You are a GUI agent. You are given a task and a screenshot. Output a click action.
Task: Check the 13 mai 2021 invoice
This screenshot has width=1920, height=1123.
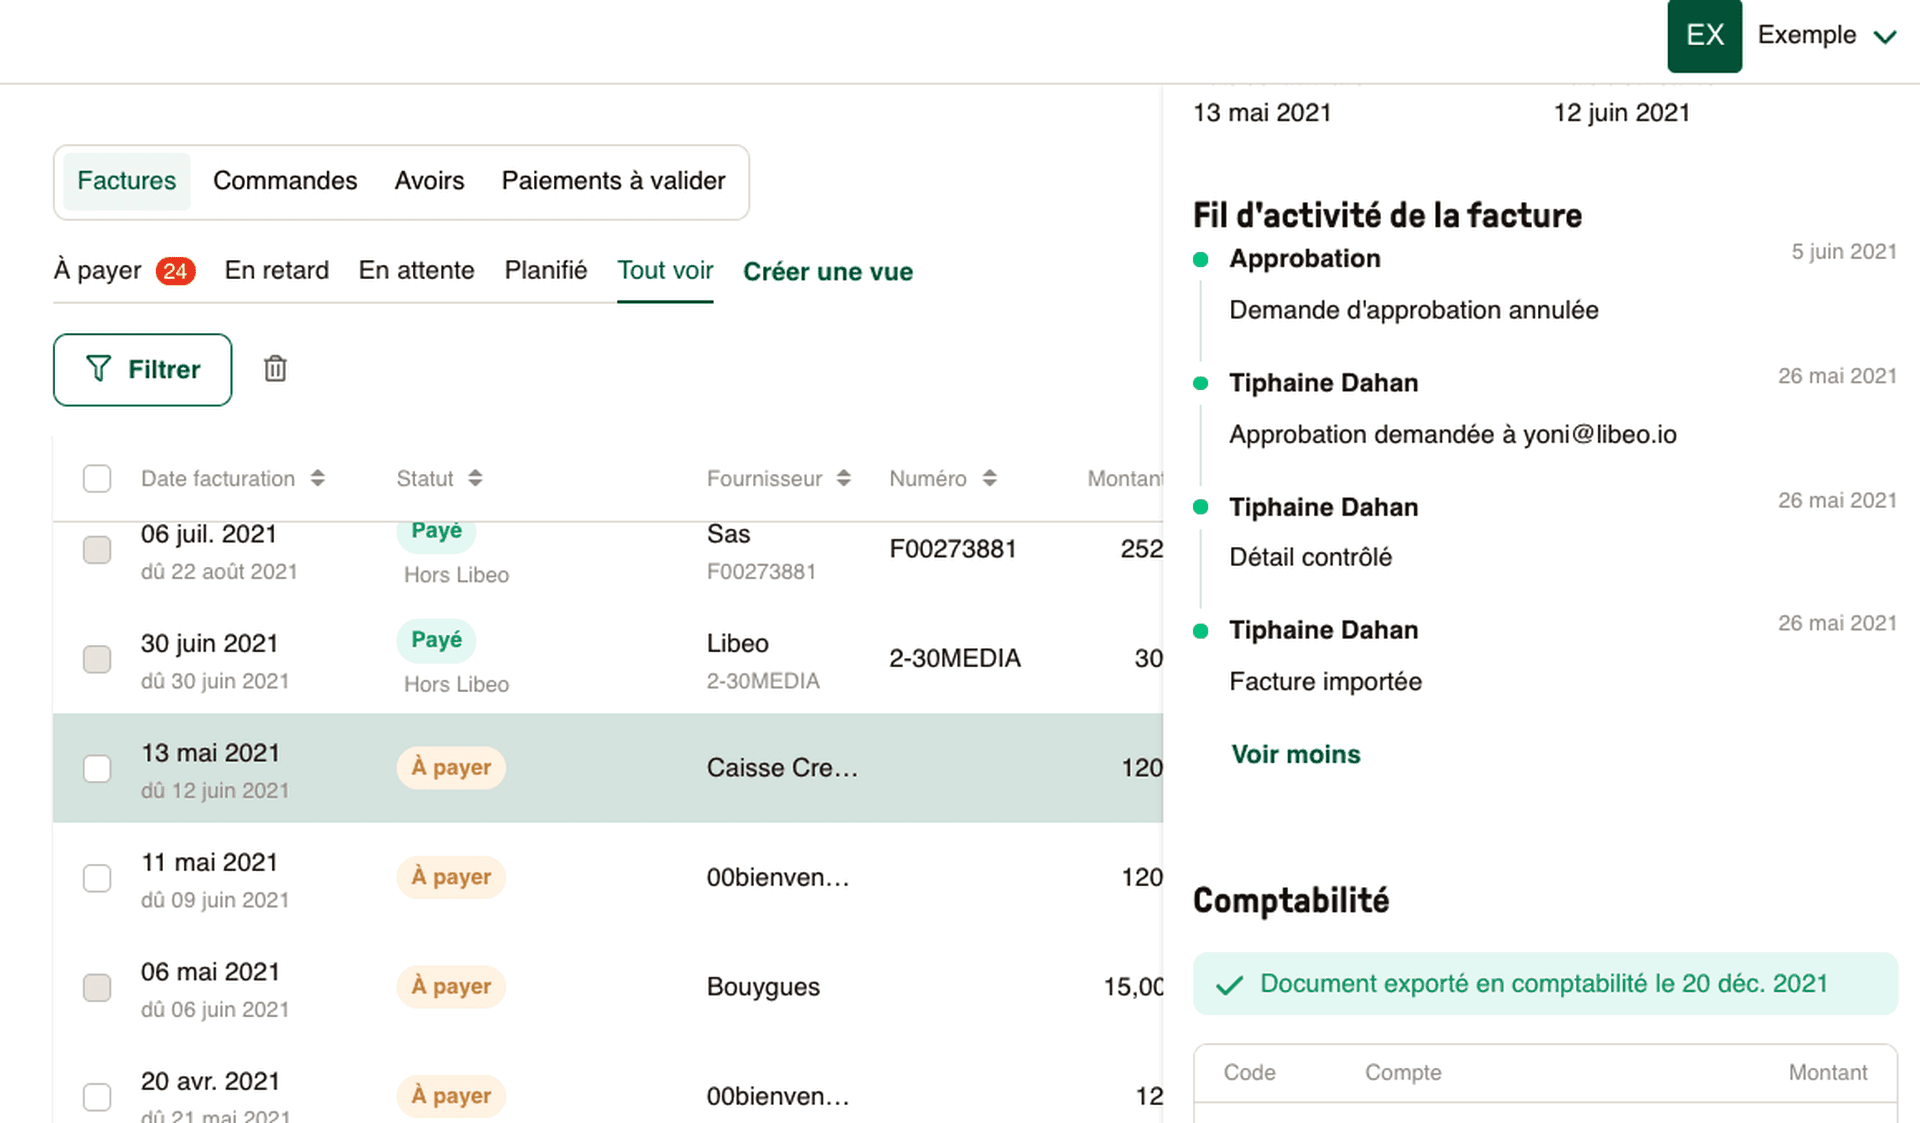[97, 768]
